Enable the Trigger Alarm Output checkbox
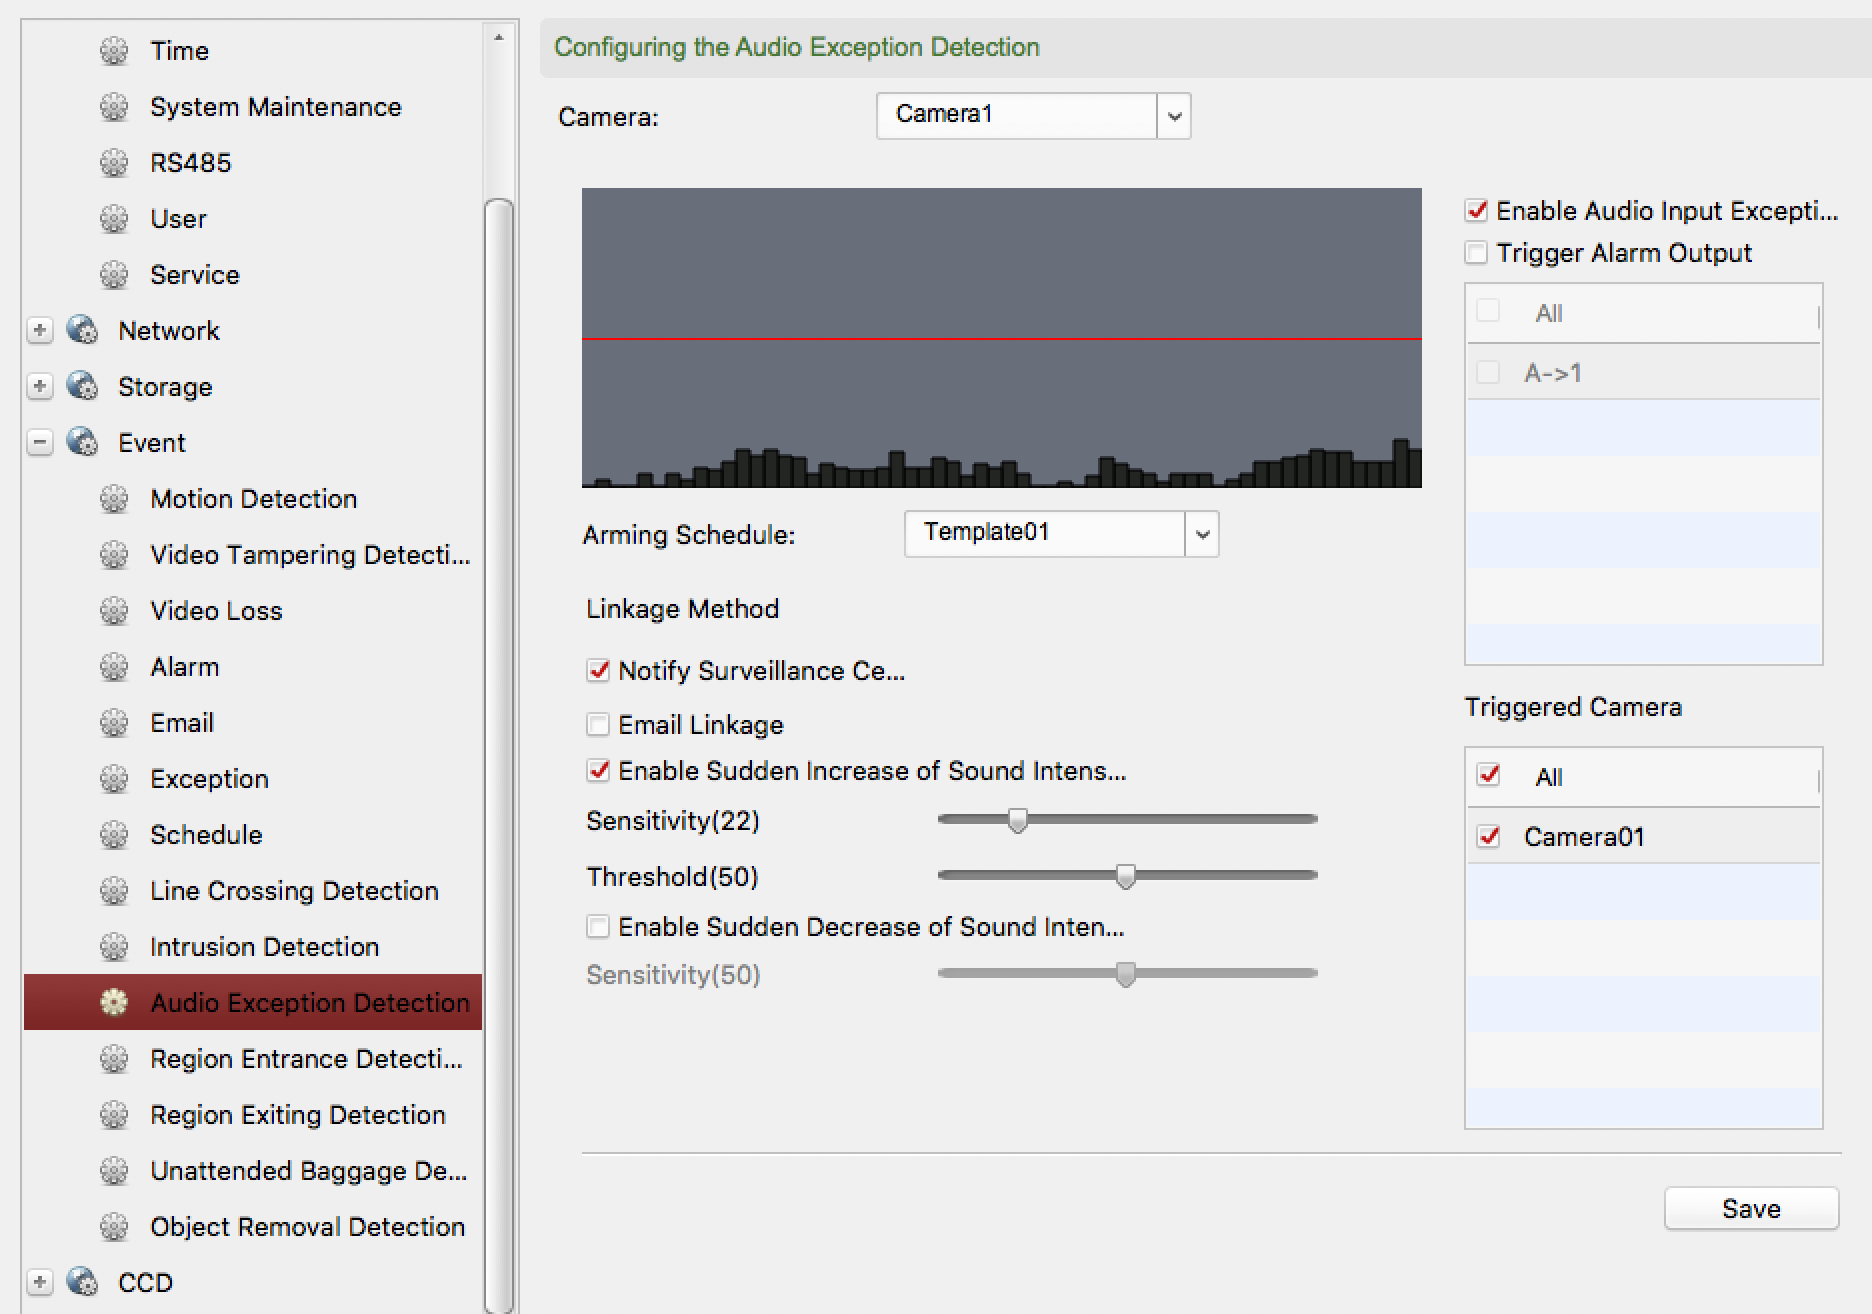1872x1314 pixels. point(1476,252)
